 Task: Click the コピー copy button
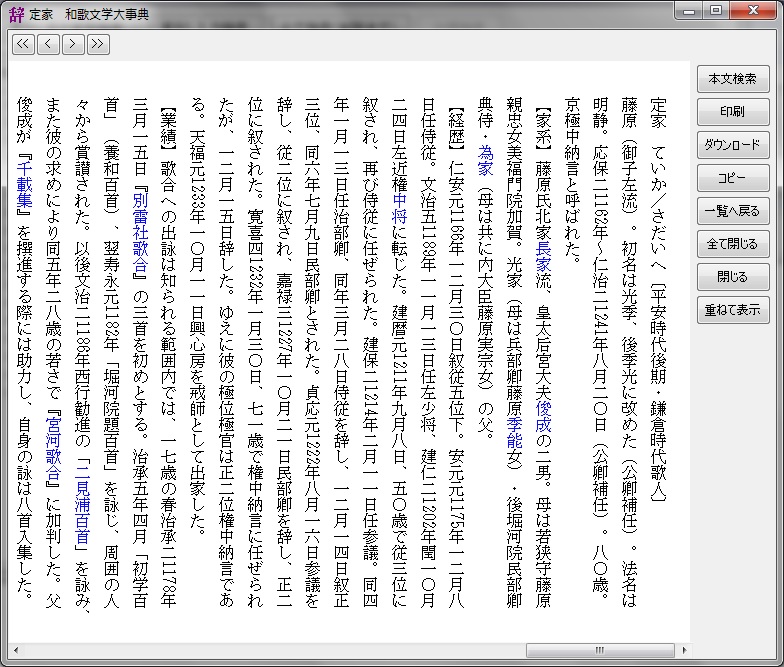[733, 178]
